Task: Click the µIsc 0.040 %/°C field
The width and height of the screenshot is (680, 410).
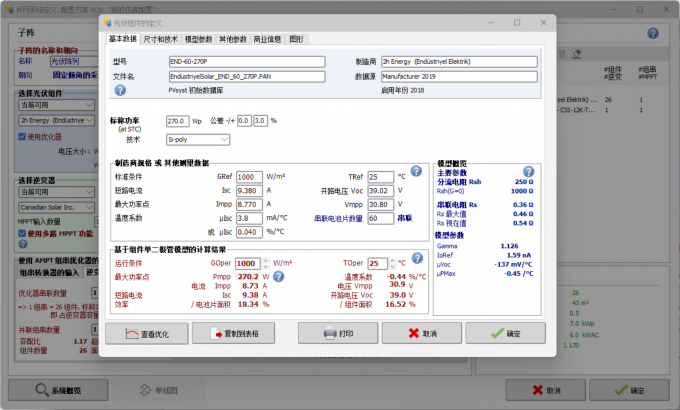Action: (249, 232)
